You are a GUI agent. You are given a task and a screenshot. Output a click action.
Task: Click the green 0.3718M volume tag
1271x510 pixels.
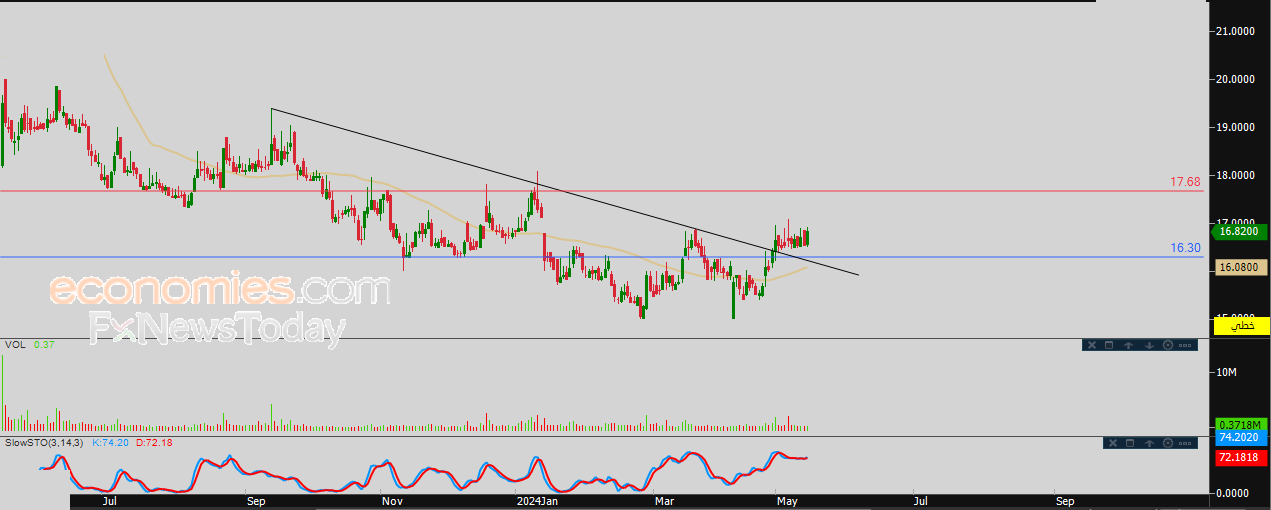[x=1241, y=424]
